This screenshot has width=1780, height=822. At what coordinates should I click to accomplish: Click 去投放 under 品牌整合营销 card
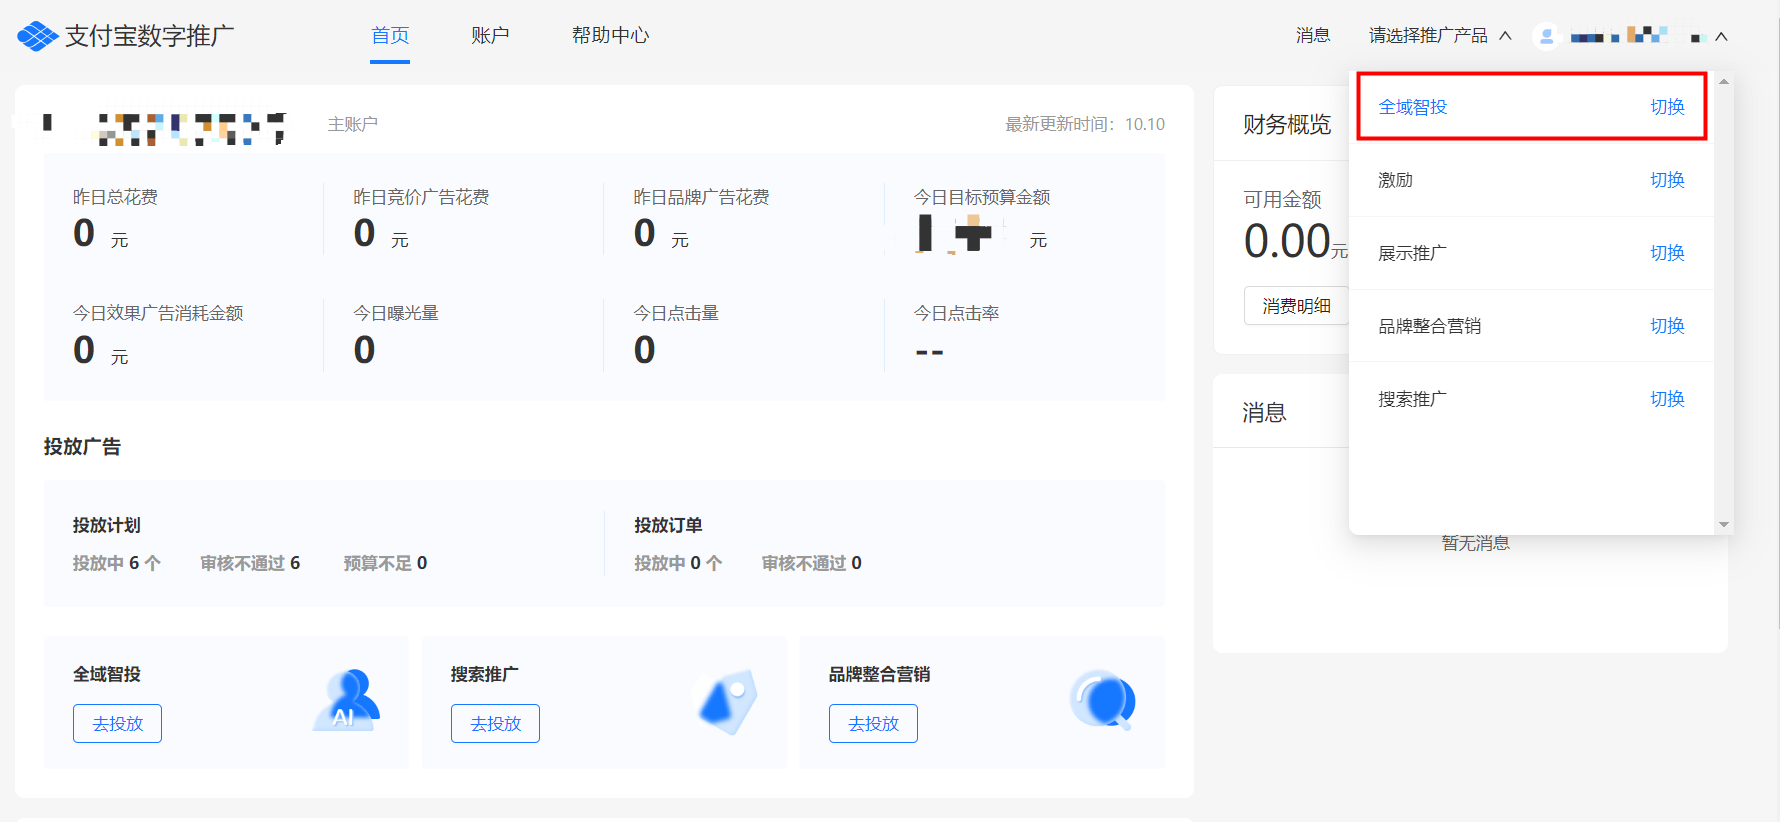[x=873, y=724]
